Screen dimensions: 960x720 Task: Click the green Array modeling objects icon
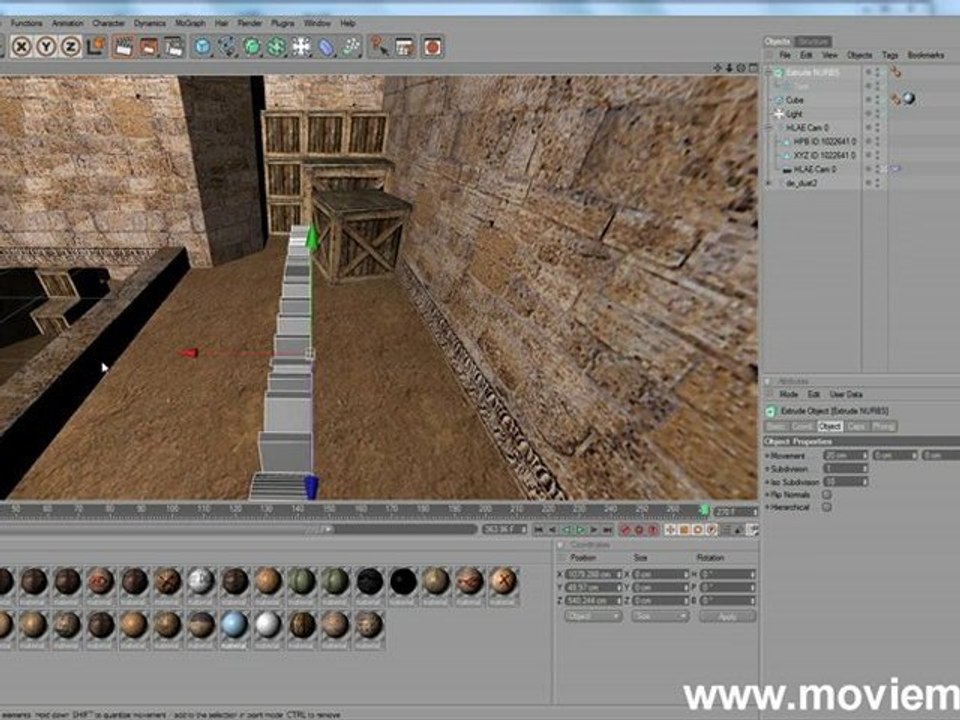pos(276,47)
